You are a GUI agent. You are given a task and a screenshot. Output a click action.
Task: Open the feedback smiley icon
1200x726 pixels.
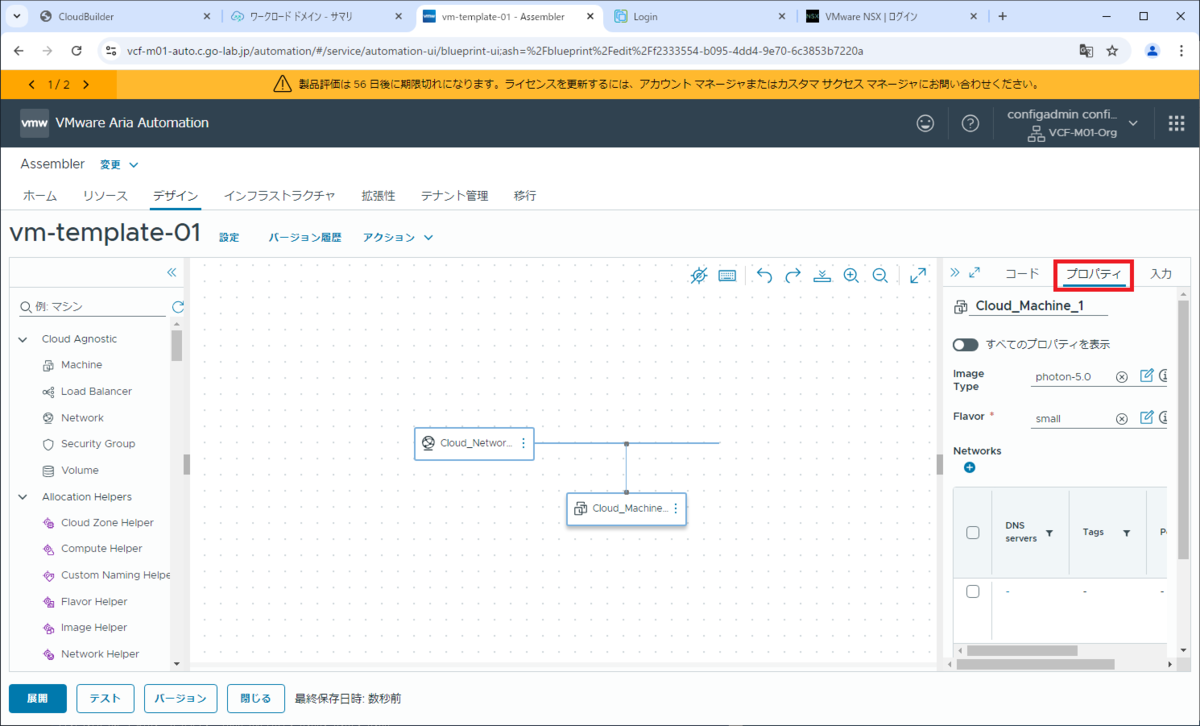[926, 123]
